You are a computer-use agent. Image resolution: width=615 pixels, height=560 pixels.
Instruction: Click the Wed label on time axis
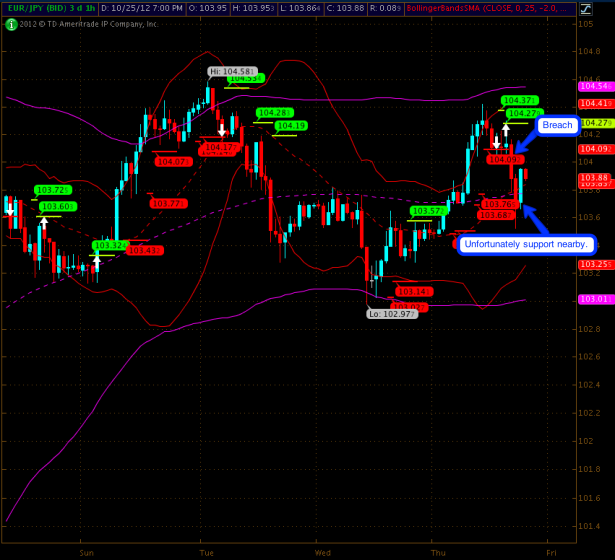coord(322,552)
